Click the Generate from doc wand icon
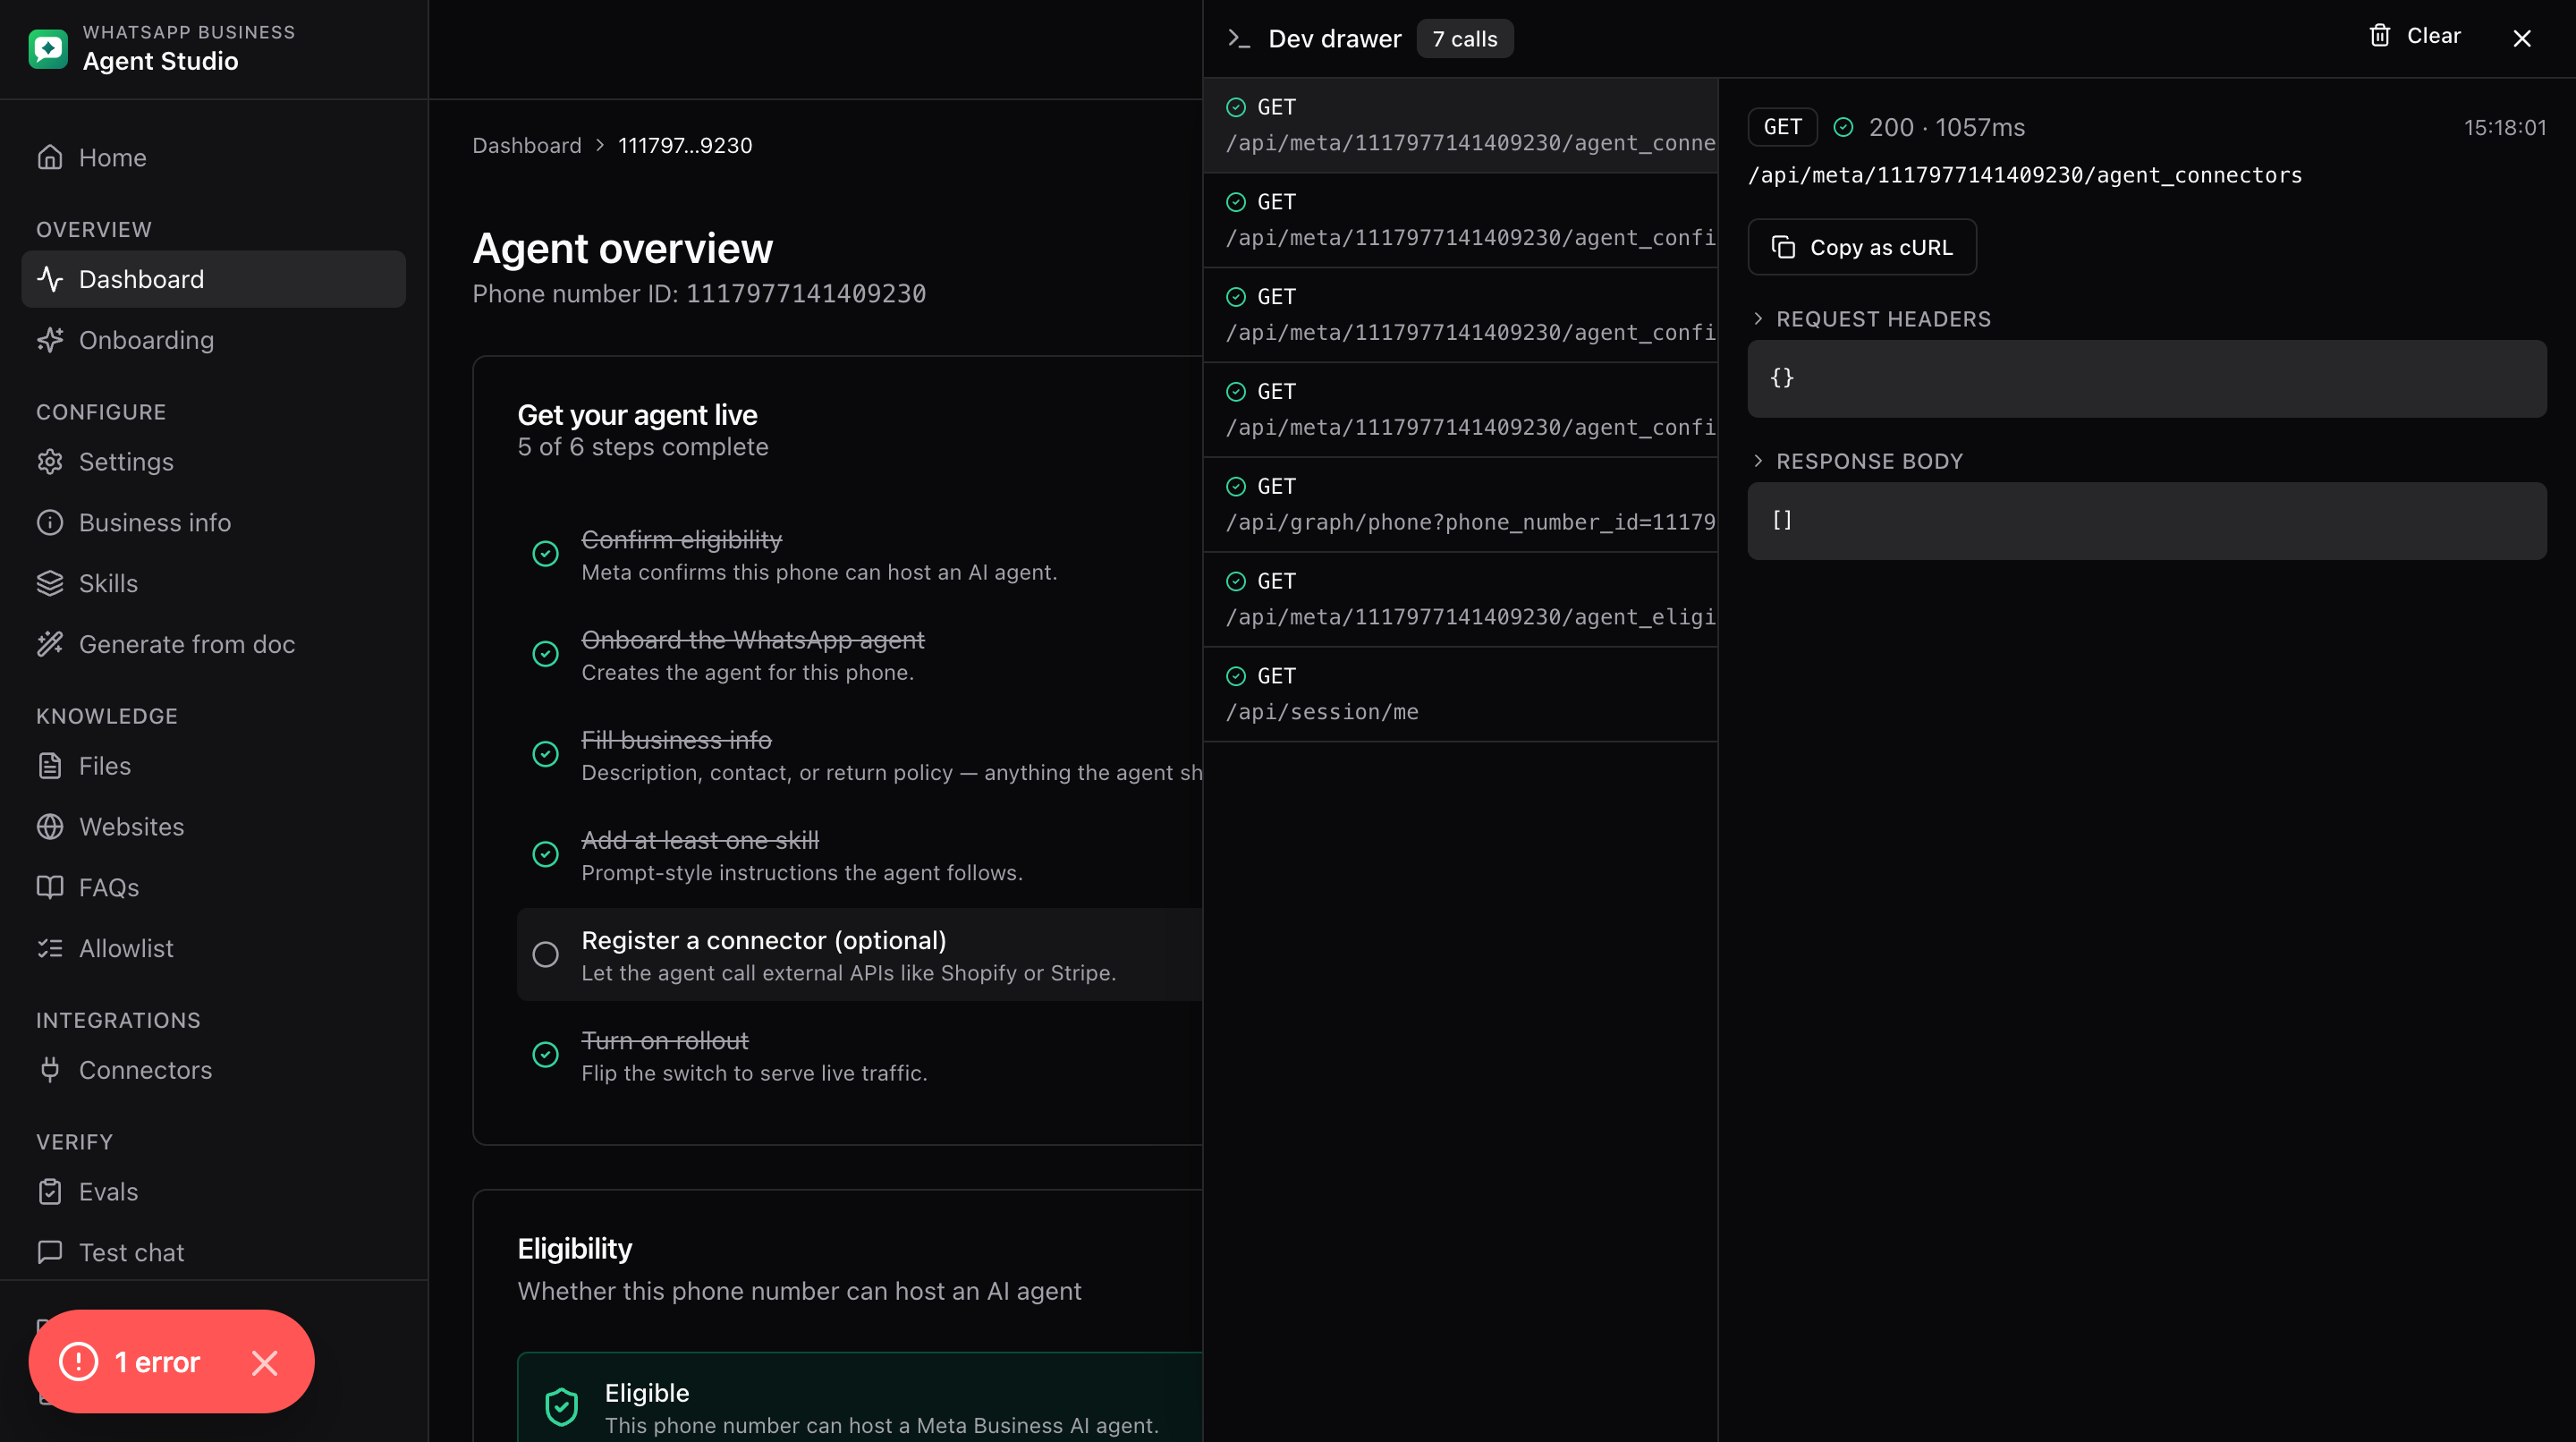The image size is (2576, 1442). tap(50, 644)
